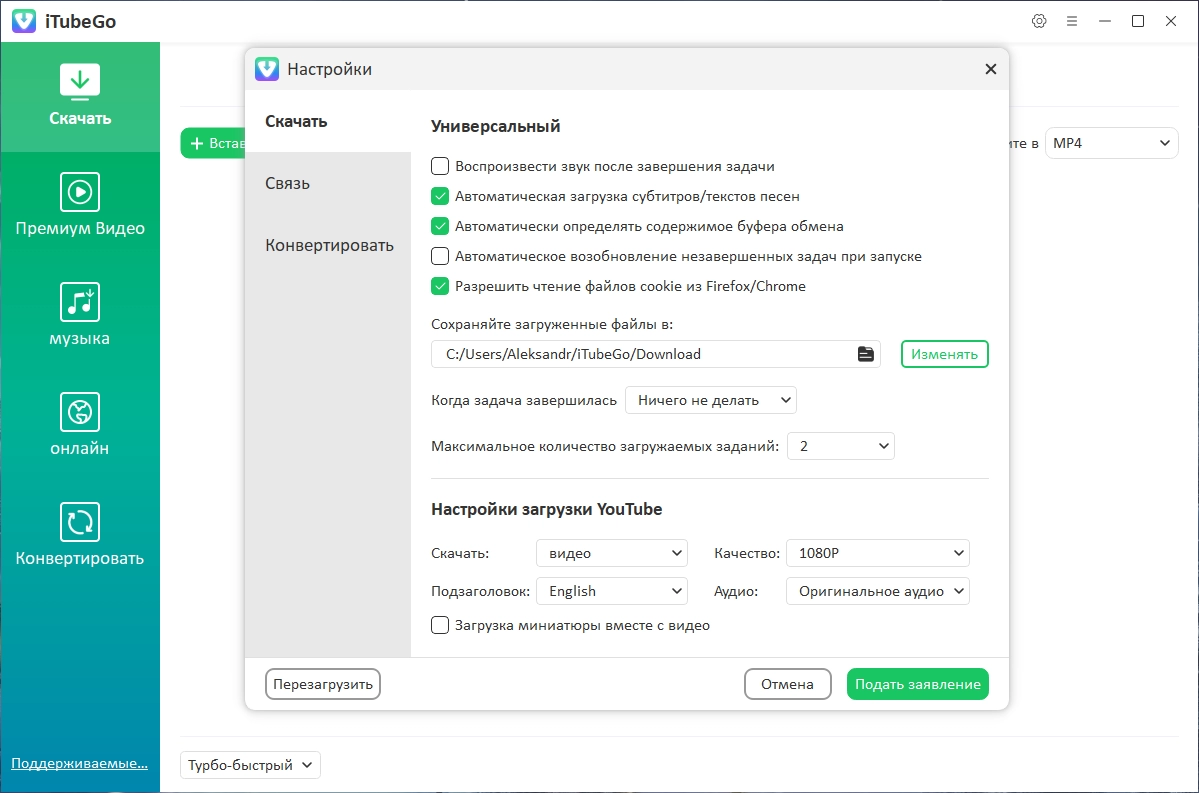The width and height of the screenshot is (1199, 793).
Task: Enable auto-resume of unfinished tasks on startup
Action: (440, 256)
